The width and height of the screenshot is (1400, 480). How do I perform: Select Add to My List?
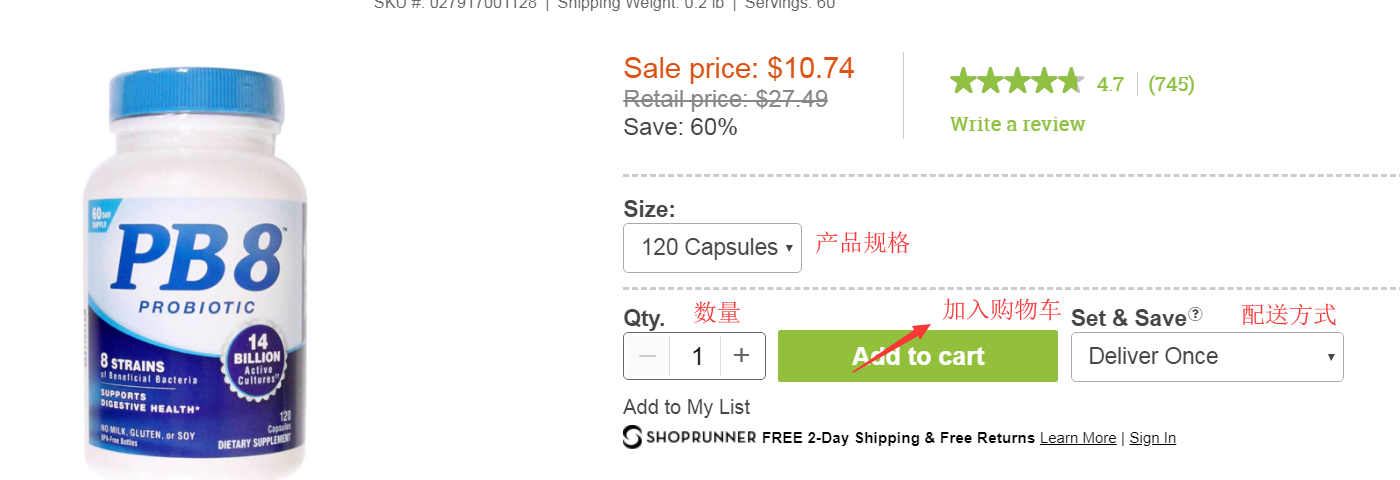686,407
